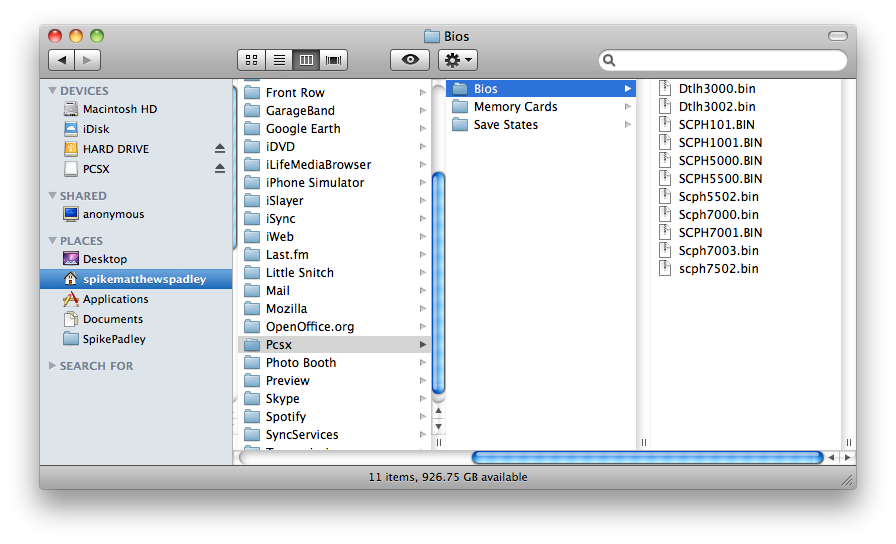Open the Applications sidebar item

(115, 299)
